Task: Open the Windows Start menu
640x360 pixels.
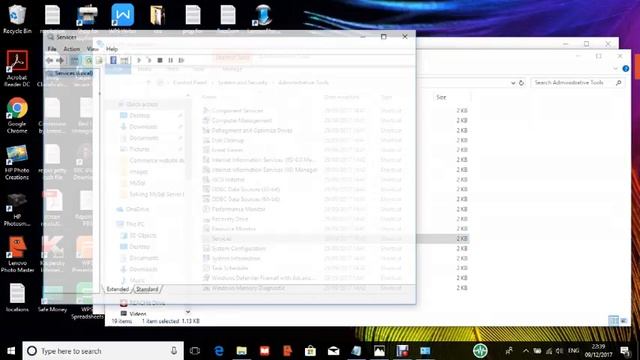Action: (x=11, y=351)
